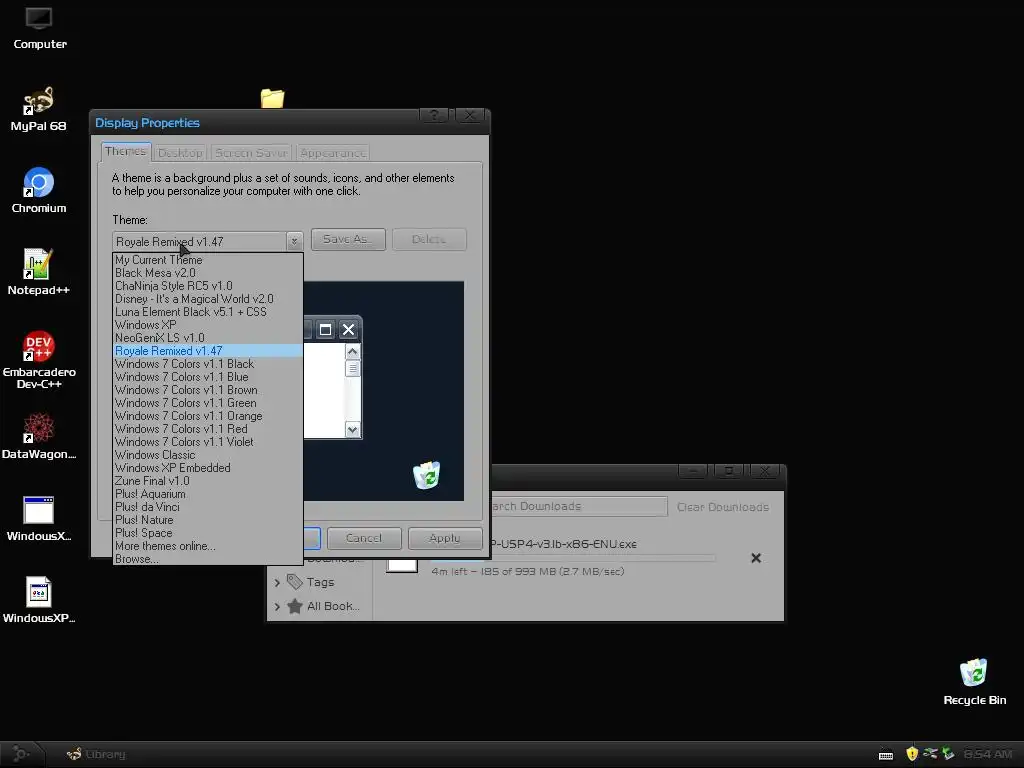This screenshot has height=768, width=1024.
Task: Open the DataWagon desktop shortcut
Action: (39, 436)
